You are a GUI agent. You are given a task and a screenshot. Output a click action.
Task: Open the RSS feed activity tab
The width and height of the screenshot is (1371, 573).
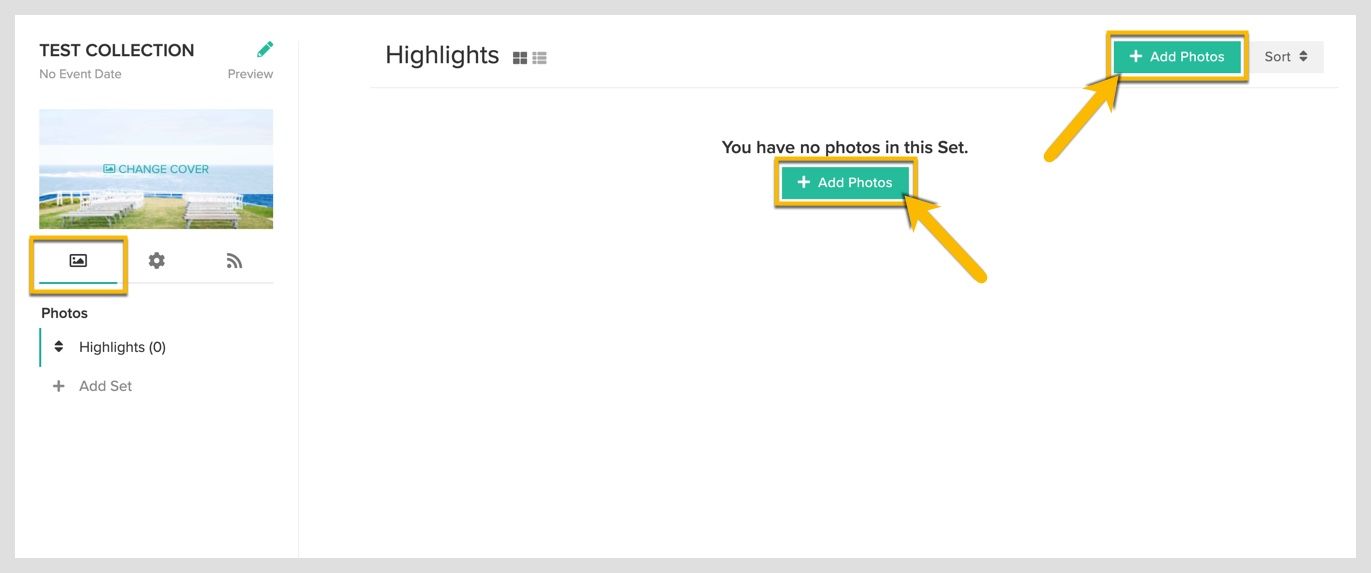pos(235,261)
